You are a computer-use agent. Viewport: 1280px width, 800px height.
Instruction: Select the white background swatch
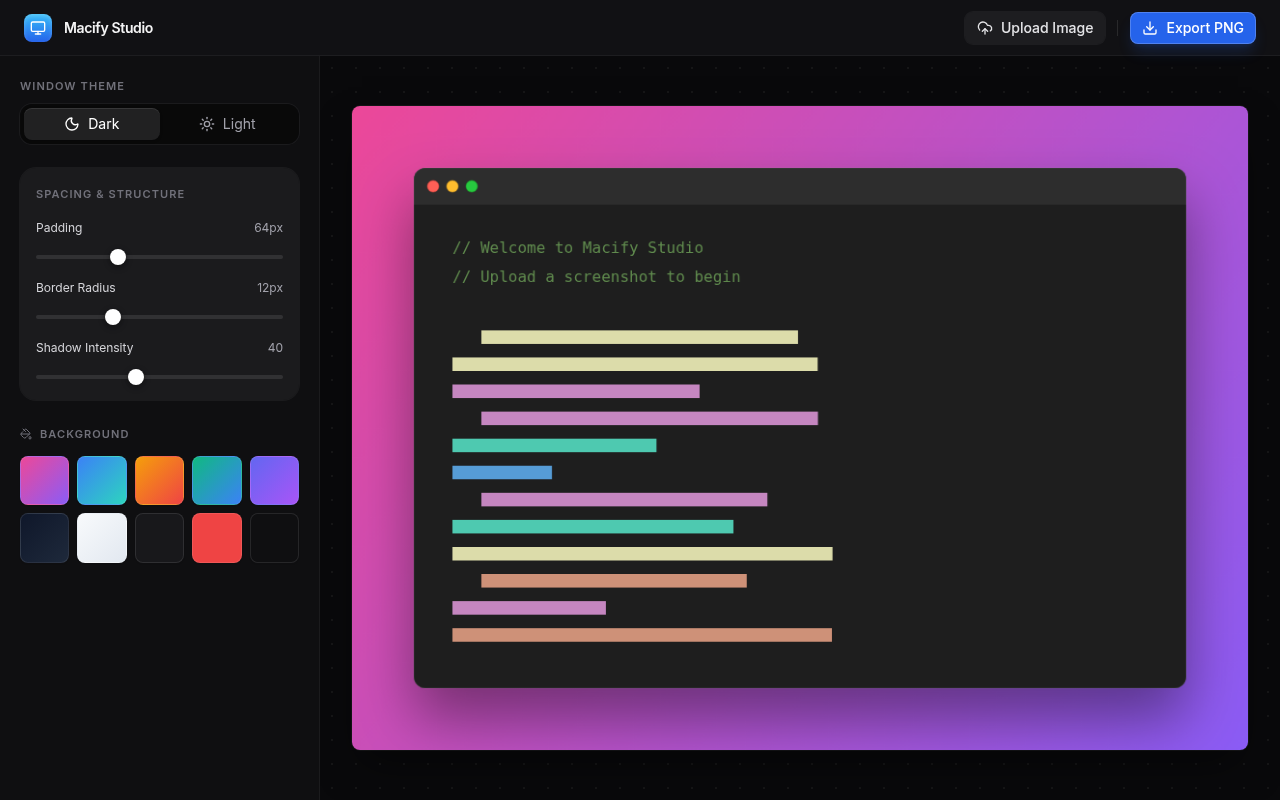(102, 538)
